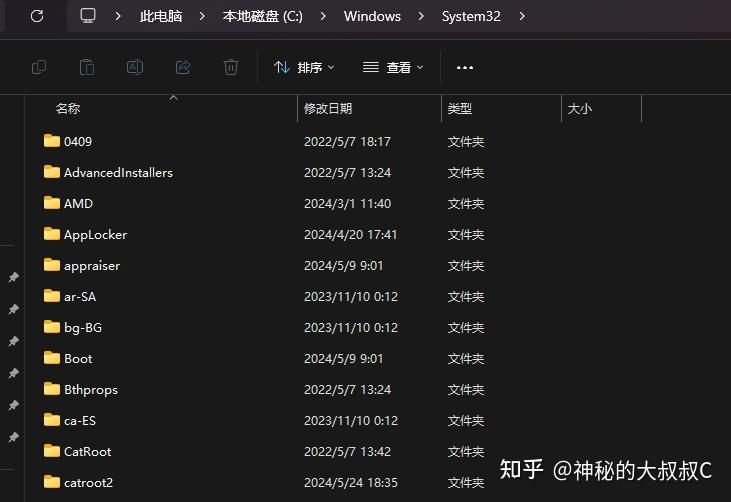Click the paste toolbar icon
This screenshot has height=502, width=731.
(87, 68)
